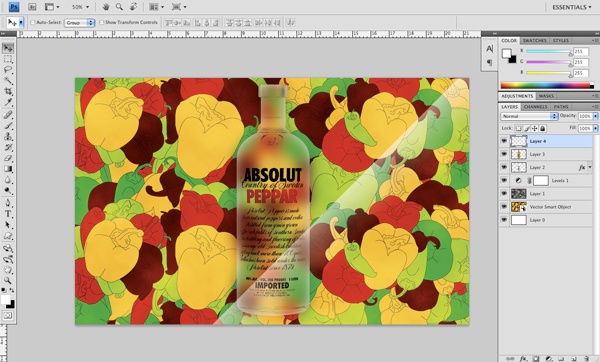Enable Show Transform Controls checkbox
600x362 pixels.
(x=101, y=23)
